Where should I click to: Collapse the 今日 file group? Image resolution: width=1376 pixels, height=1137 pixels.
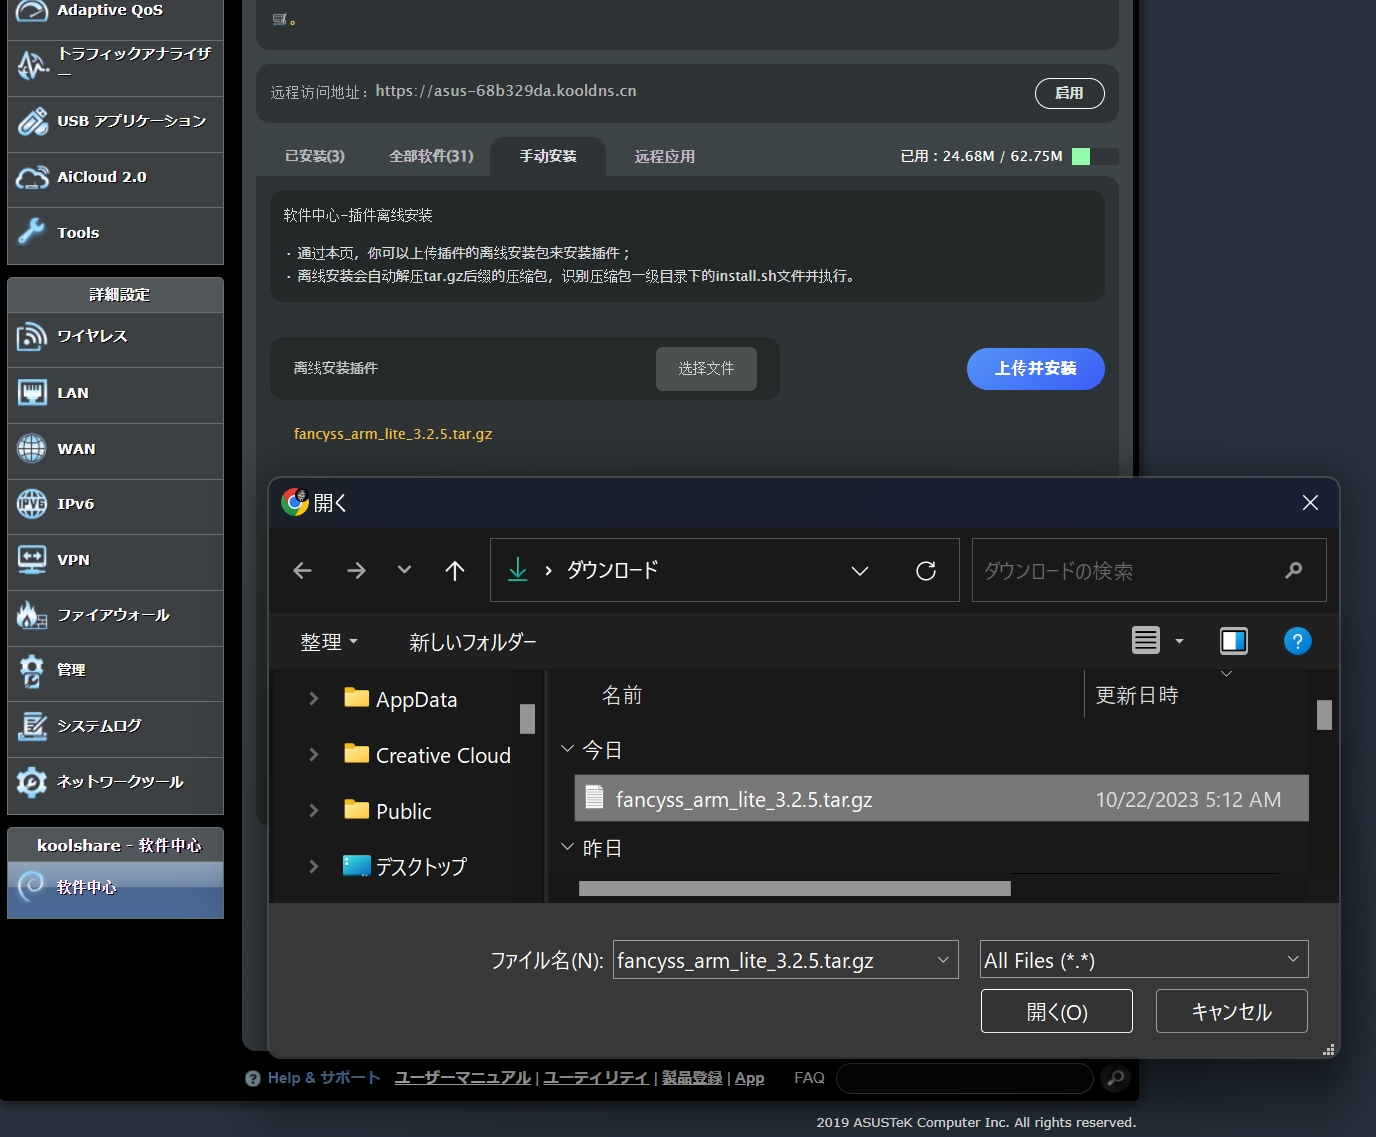coord(567,749)
